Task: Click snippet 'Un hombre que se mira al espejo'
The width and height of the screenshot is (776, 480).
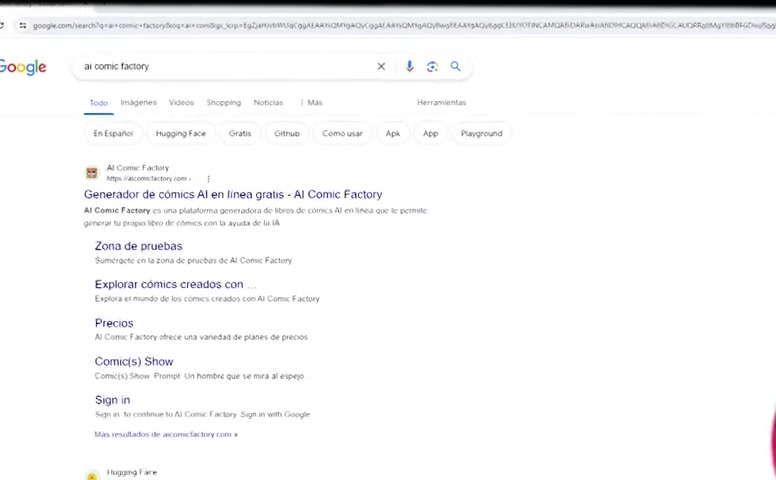Action: (x=244, y=376)
